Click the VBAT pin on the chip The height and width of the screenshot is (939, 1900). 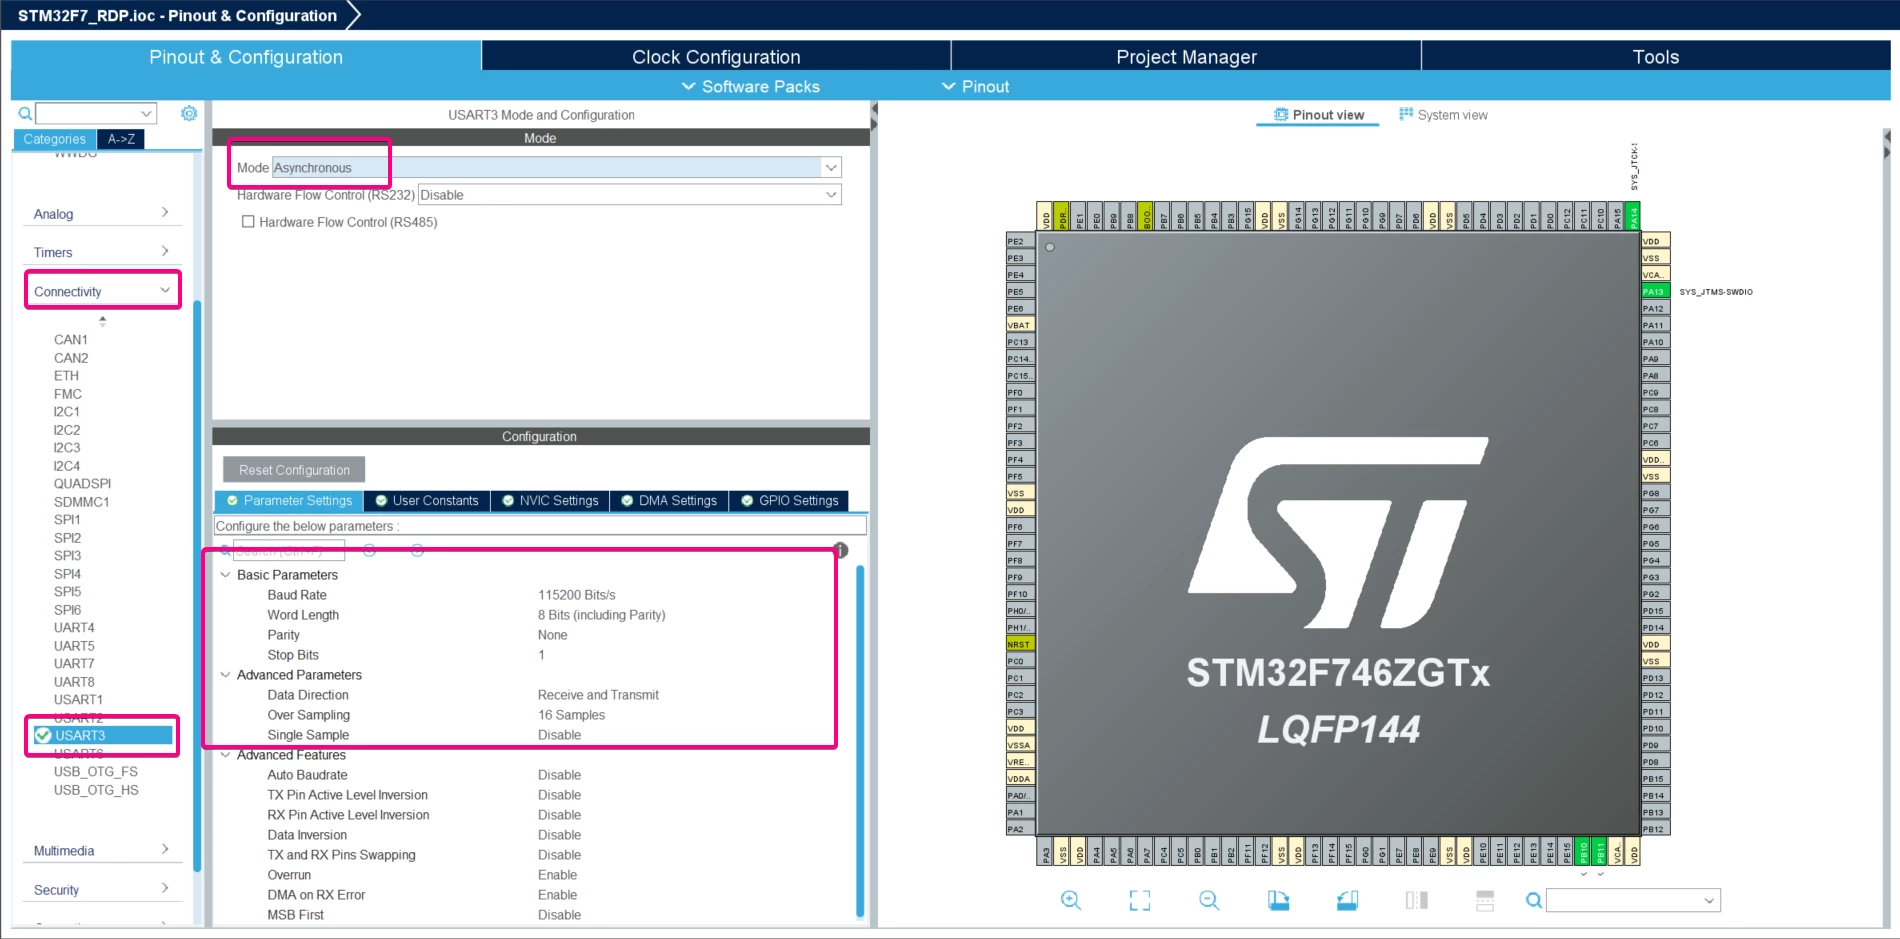point(1020,325)
